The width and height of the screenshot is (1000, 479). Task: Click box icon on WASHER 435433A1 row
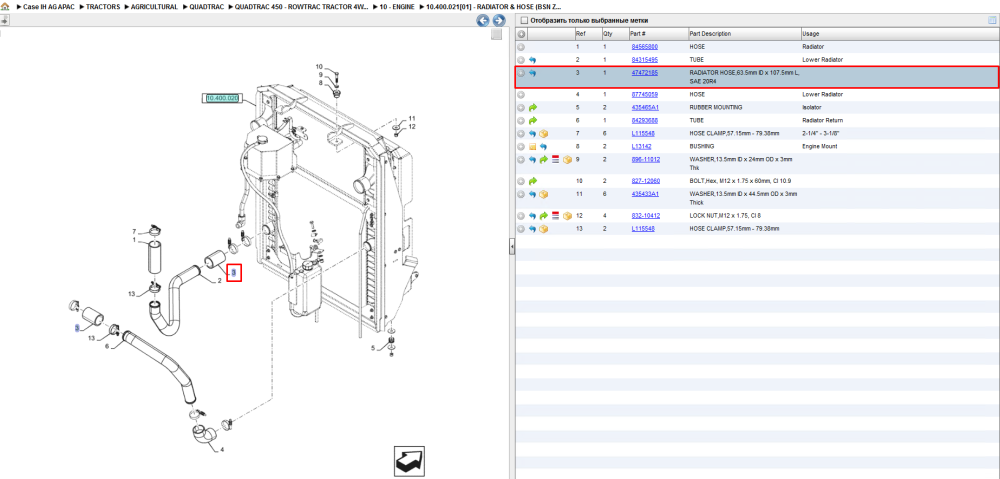point(544,194)
